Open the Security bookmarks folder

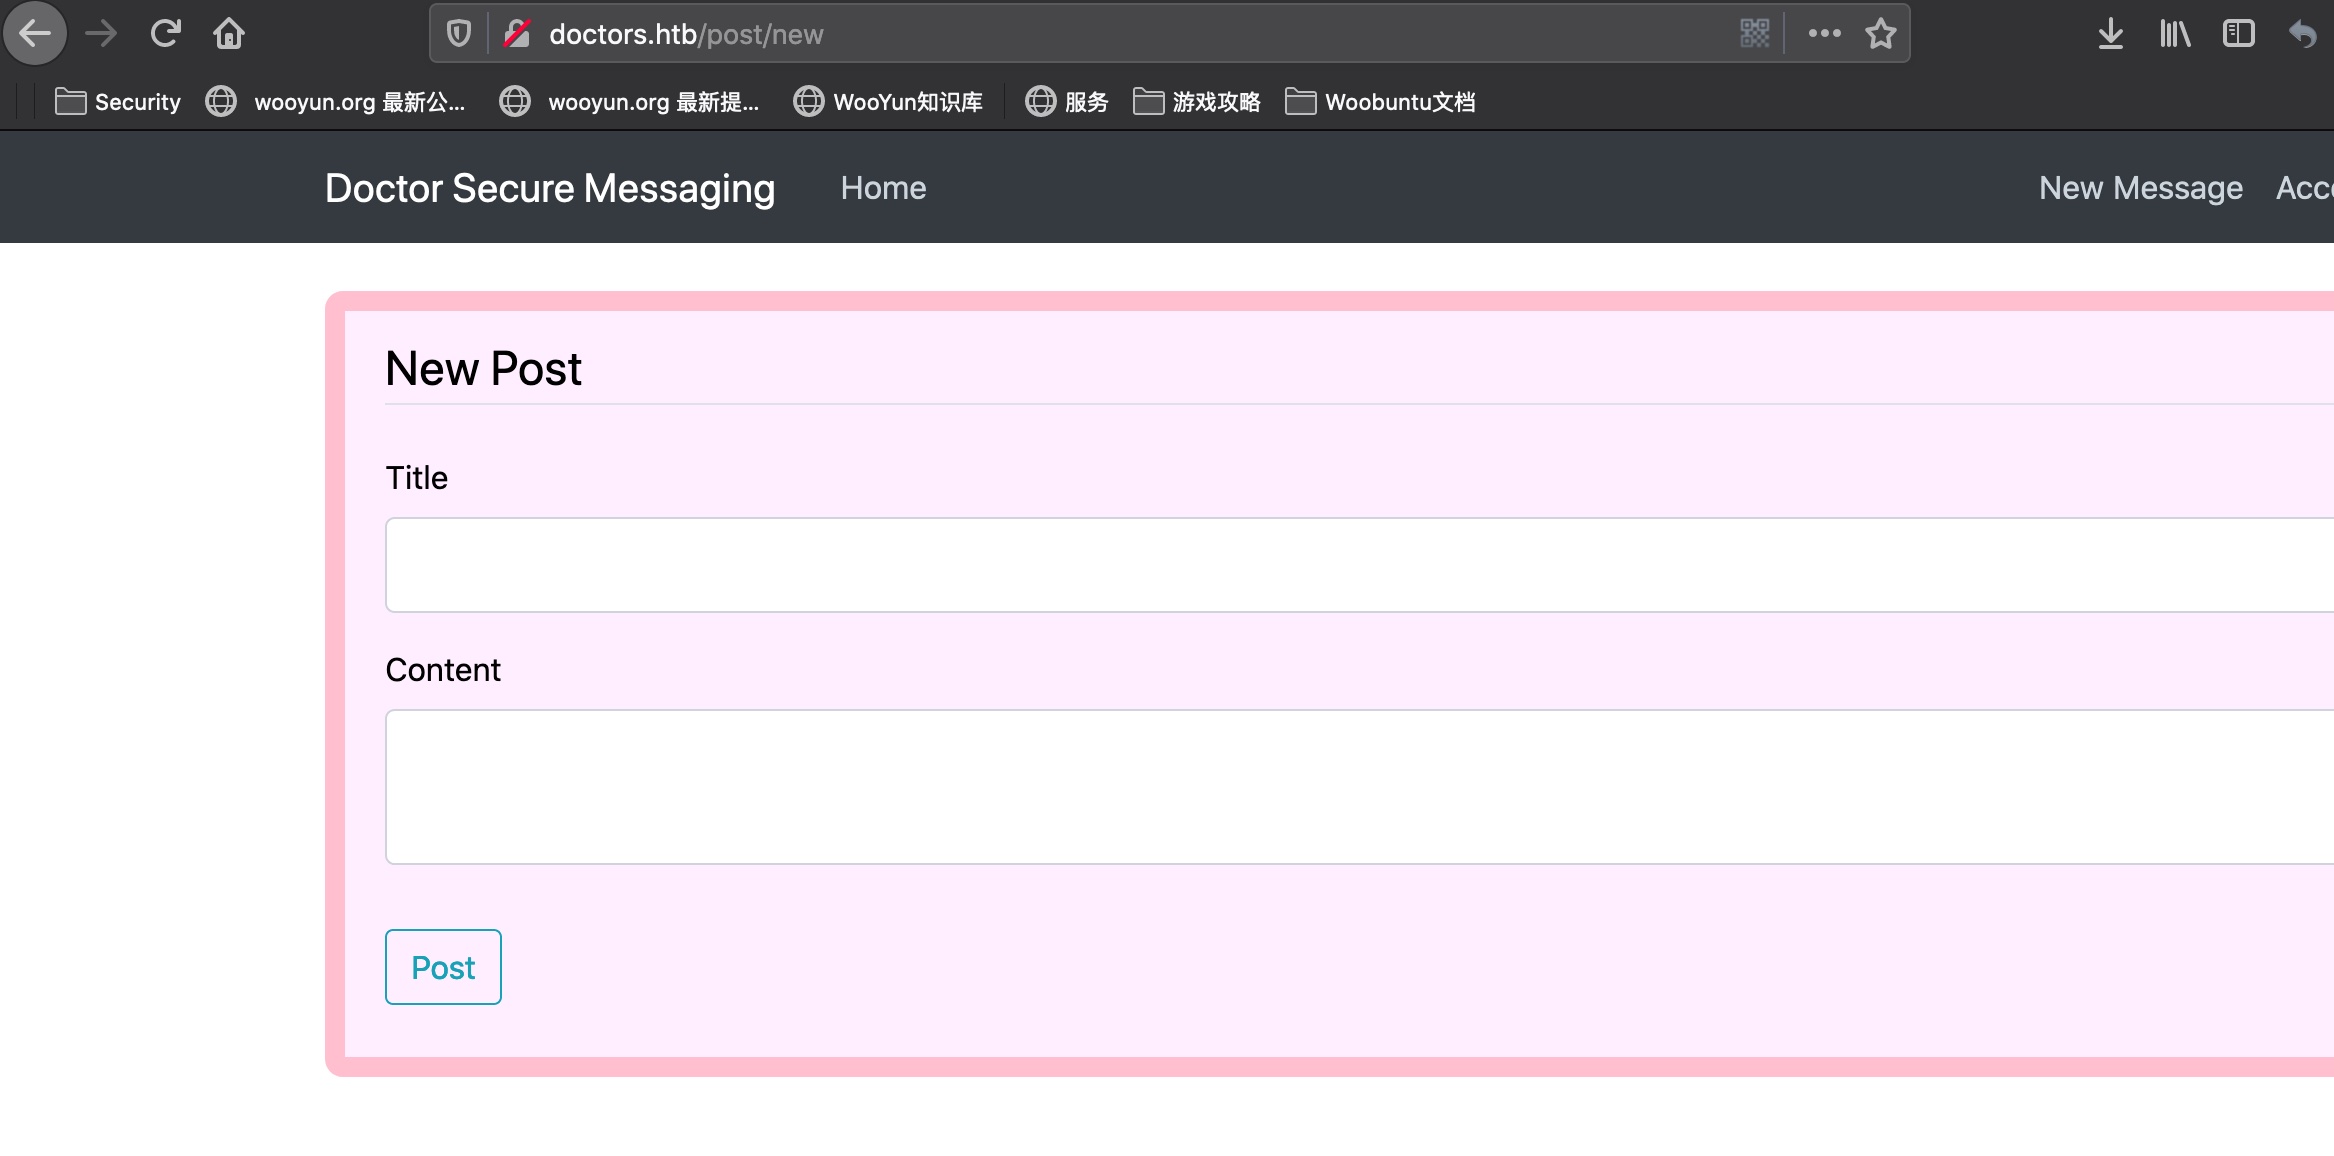tap(118, 102)
